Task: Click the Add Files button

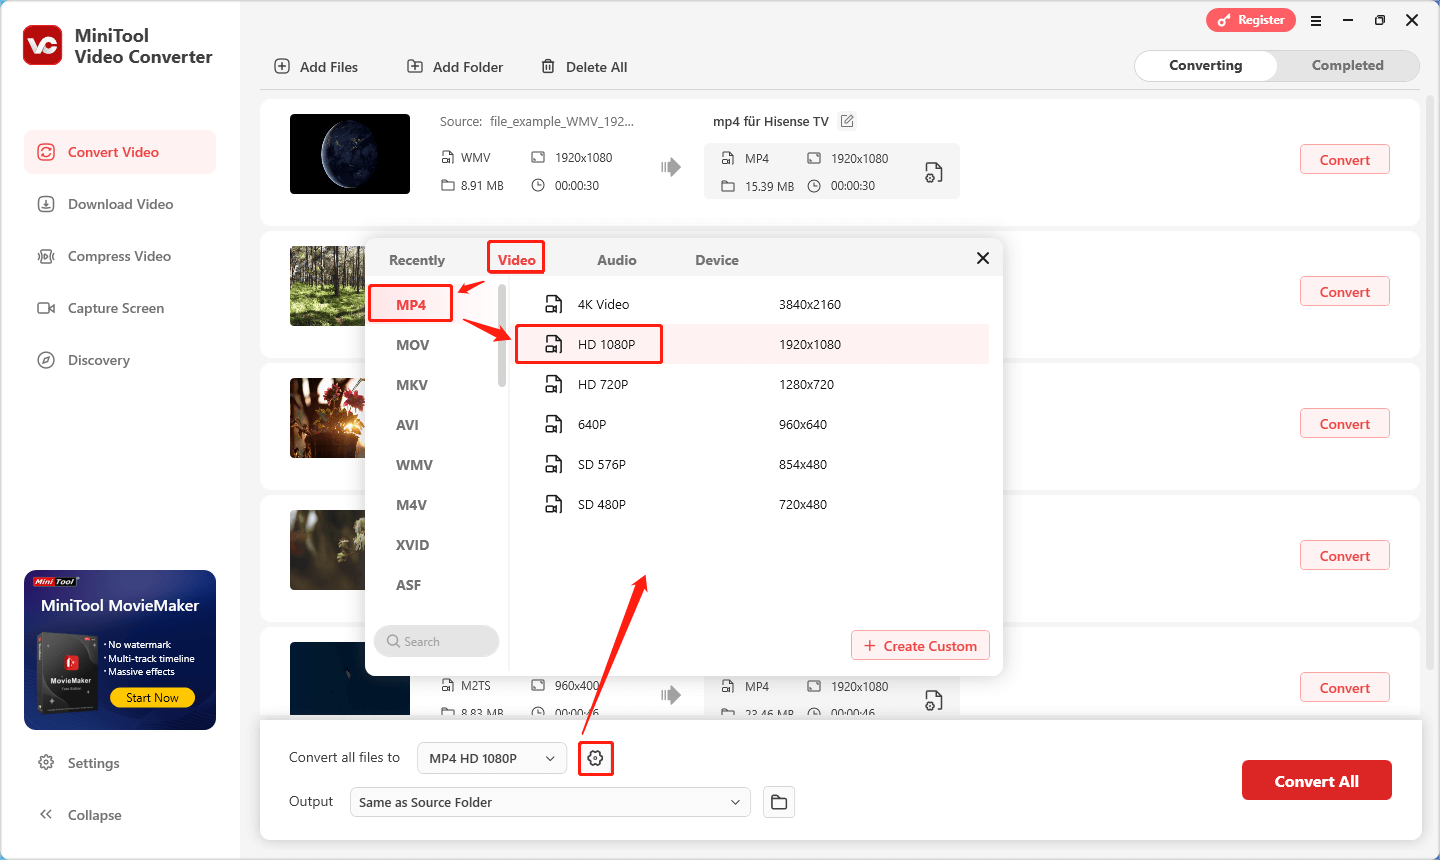Action: [316, 67]
